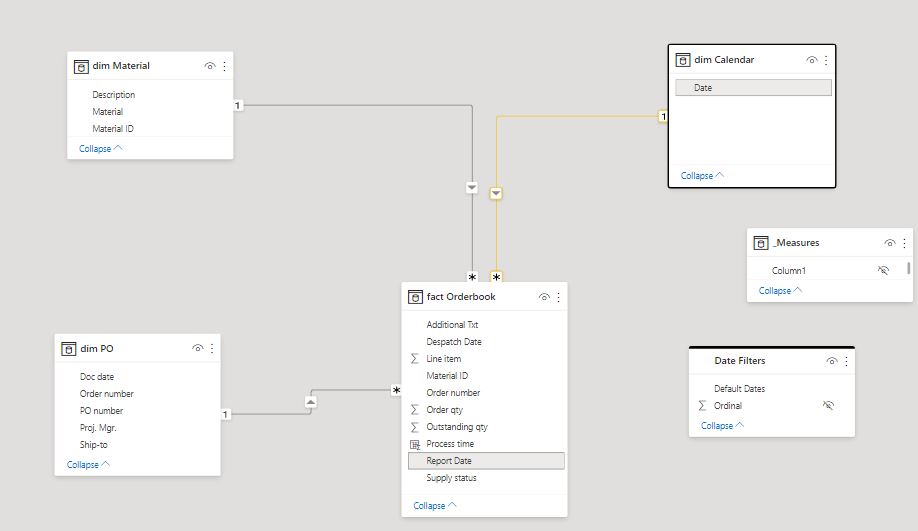Click the _Measures table icon

761,243
